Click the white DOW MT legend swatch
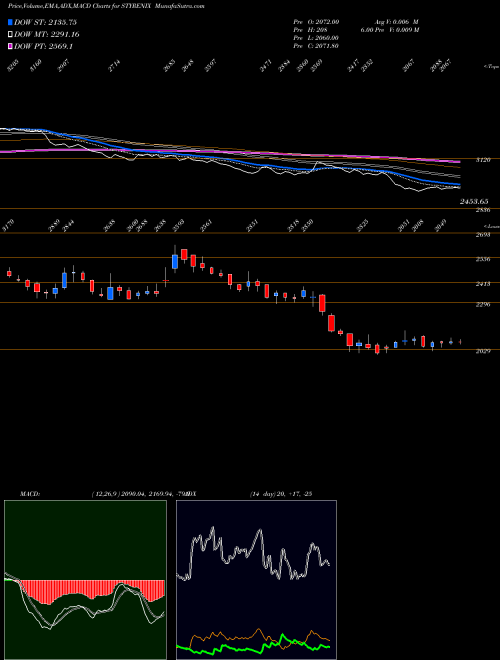The image size is (500, 660). (11, 35)
